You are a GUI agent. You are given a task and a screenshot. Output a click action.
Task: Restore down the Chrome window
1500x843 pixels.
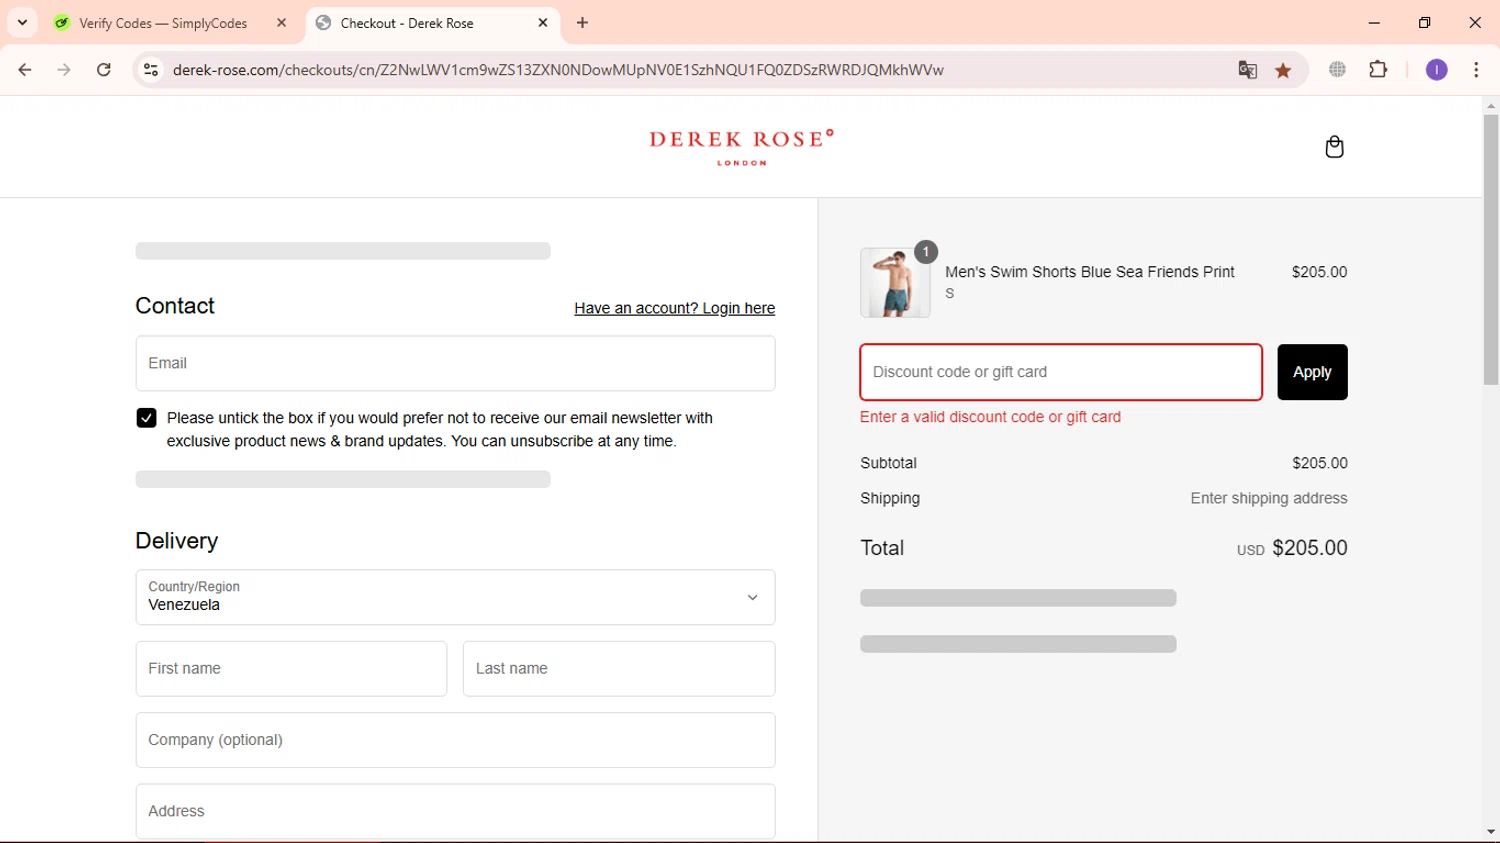pyautogui.click(x=1424, y=23)
